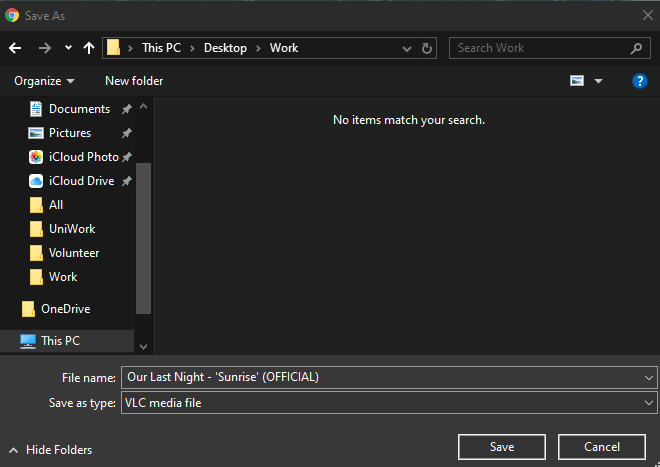Screen dimensions: 660x467
Task: Collapse the pane with Hide Folders
Action: tap(51, 450)
